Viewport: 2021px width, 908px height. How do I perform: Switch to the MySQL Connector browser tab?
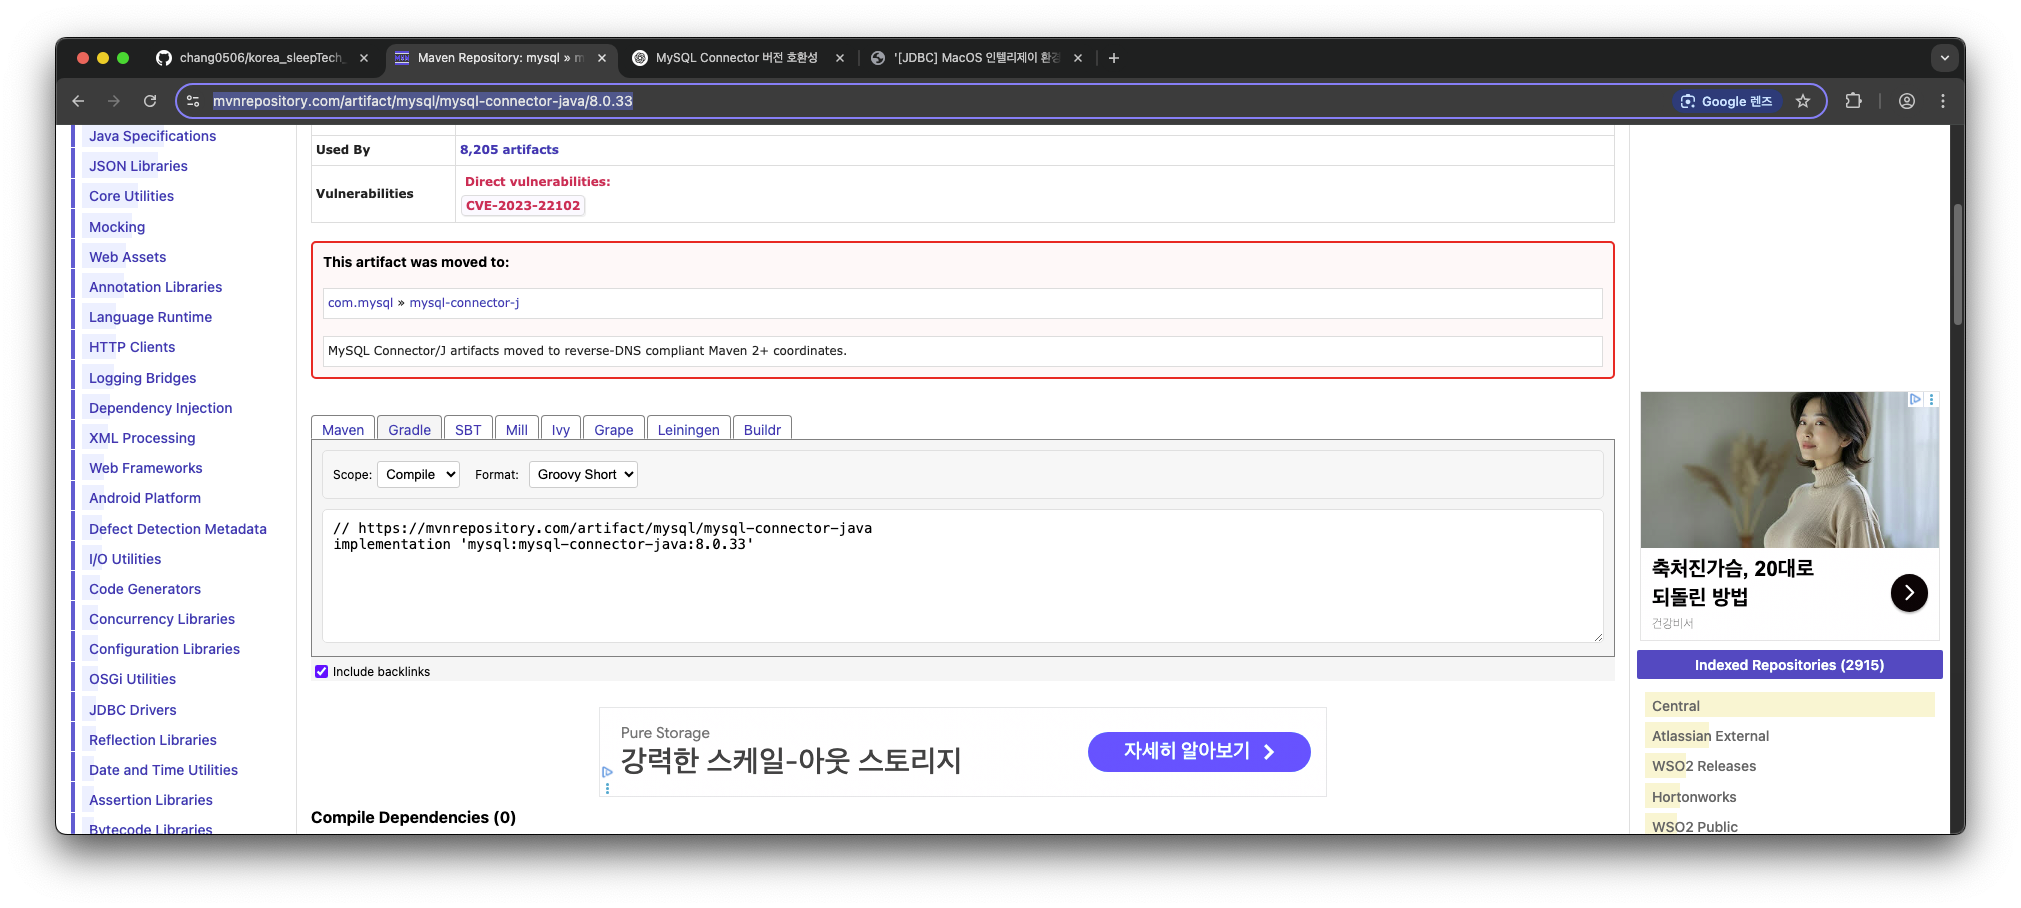(736, 58)
